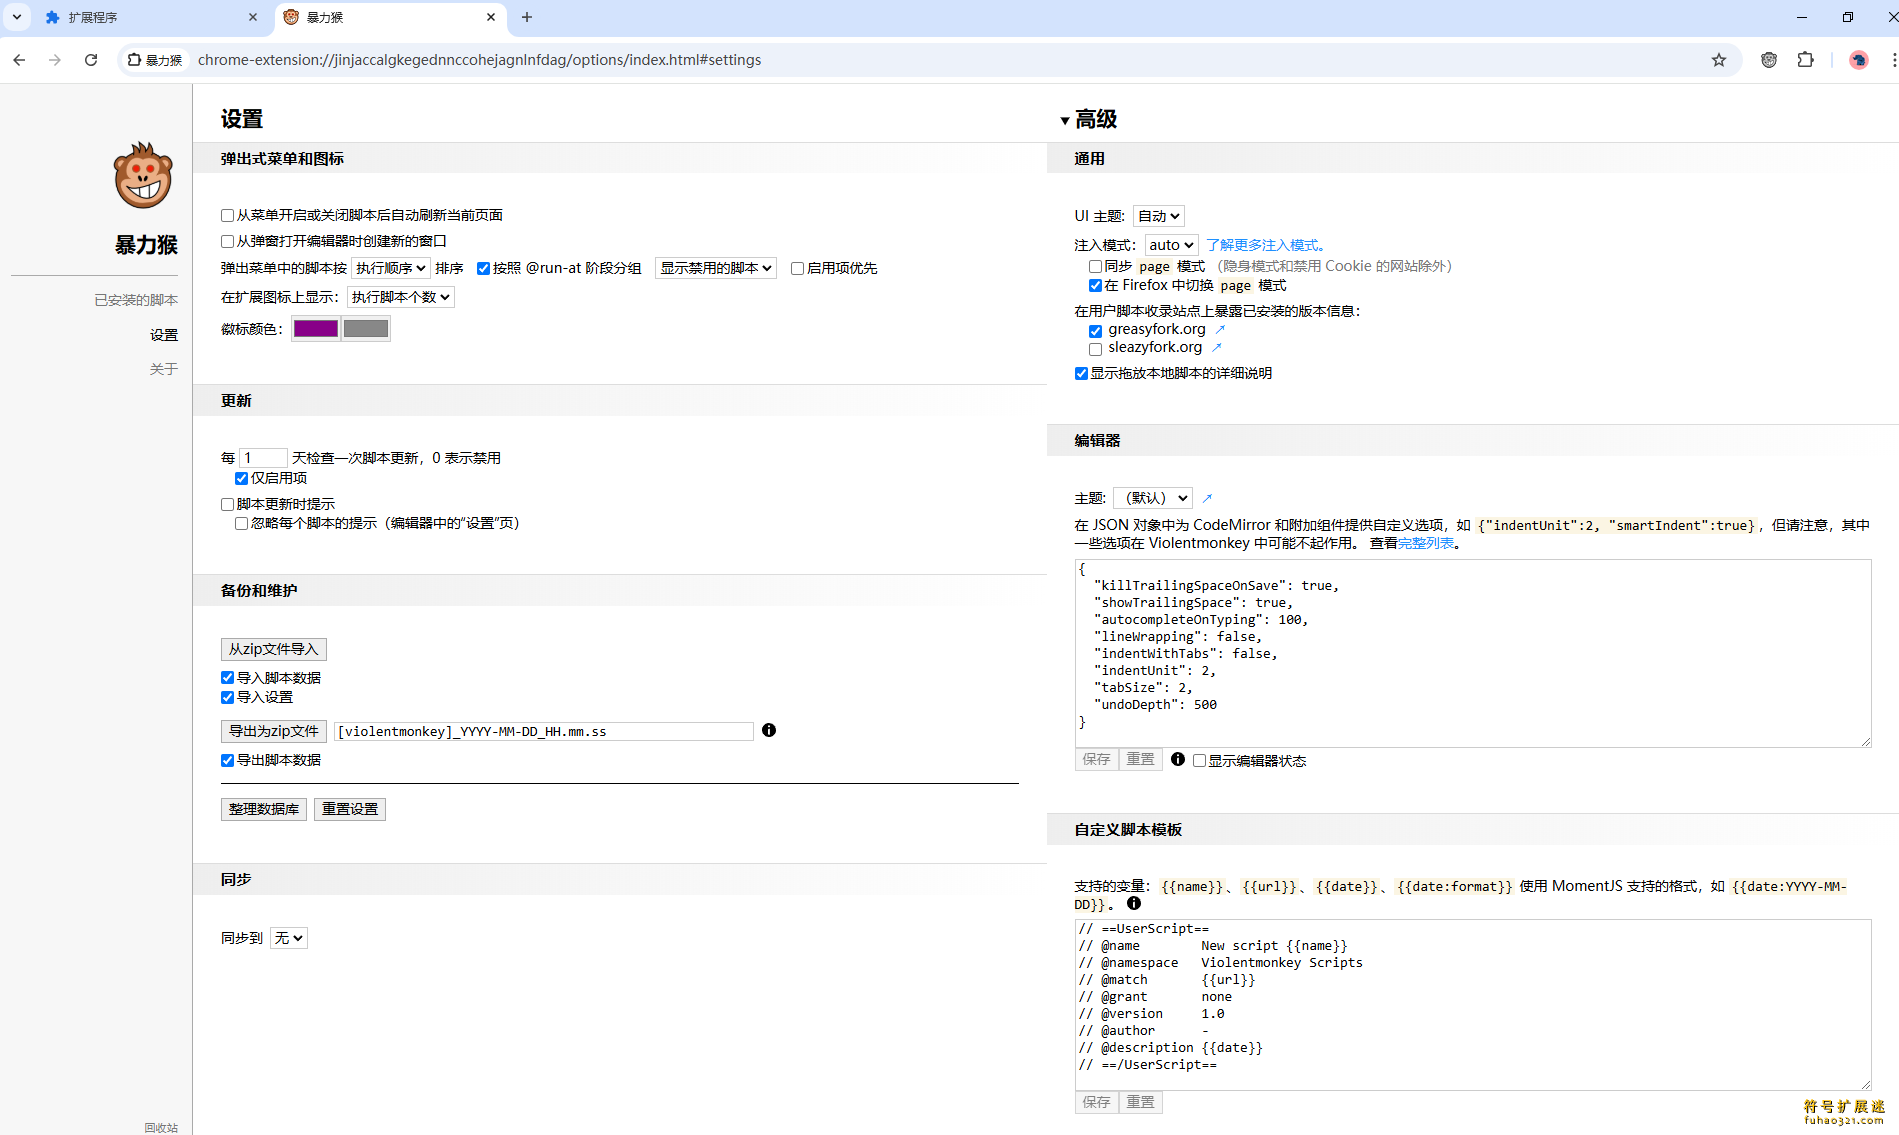Toggle 导入脚本数据 checkbox
The height and width of the screenshot is (1135, 1899).
[x=227, y=678]
